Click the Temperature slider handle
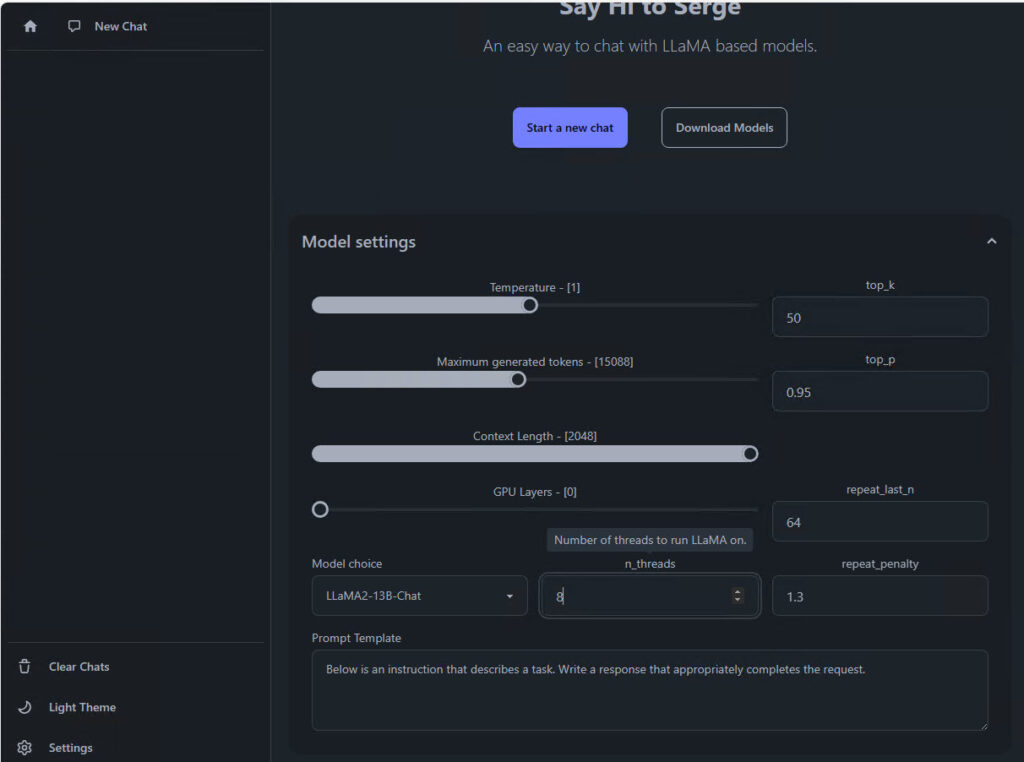The width and height of the screenshot is (1024, 762). [530, 305]
